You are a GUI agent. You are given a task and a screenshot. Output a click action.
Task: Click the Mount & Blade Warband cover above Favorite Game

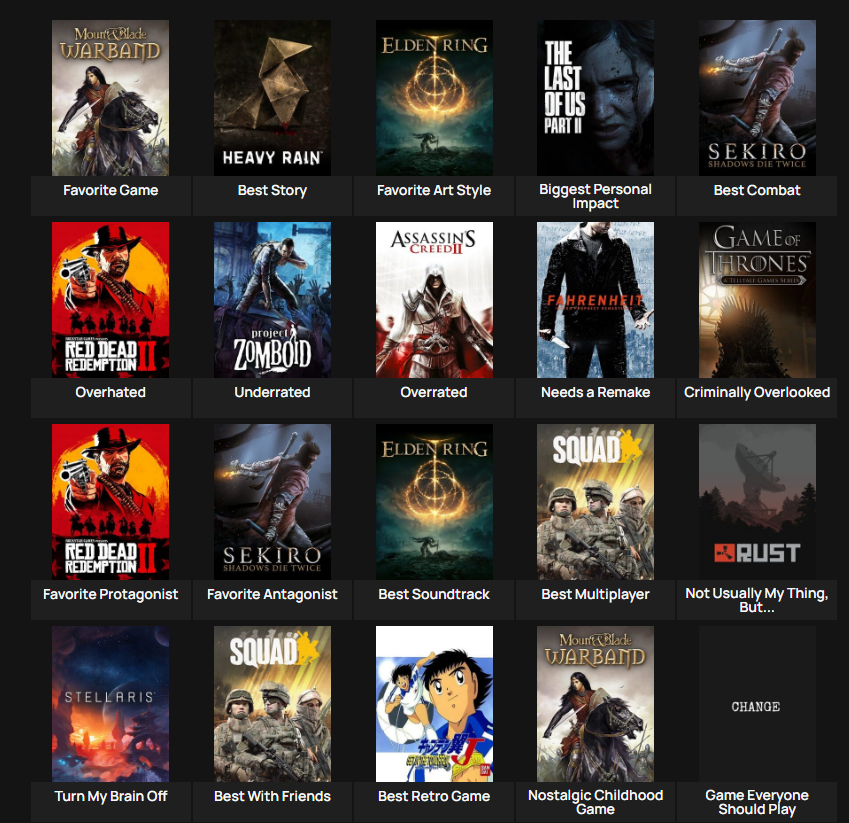[110, 98]
